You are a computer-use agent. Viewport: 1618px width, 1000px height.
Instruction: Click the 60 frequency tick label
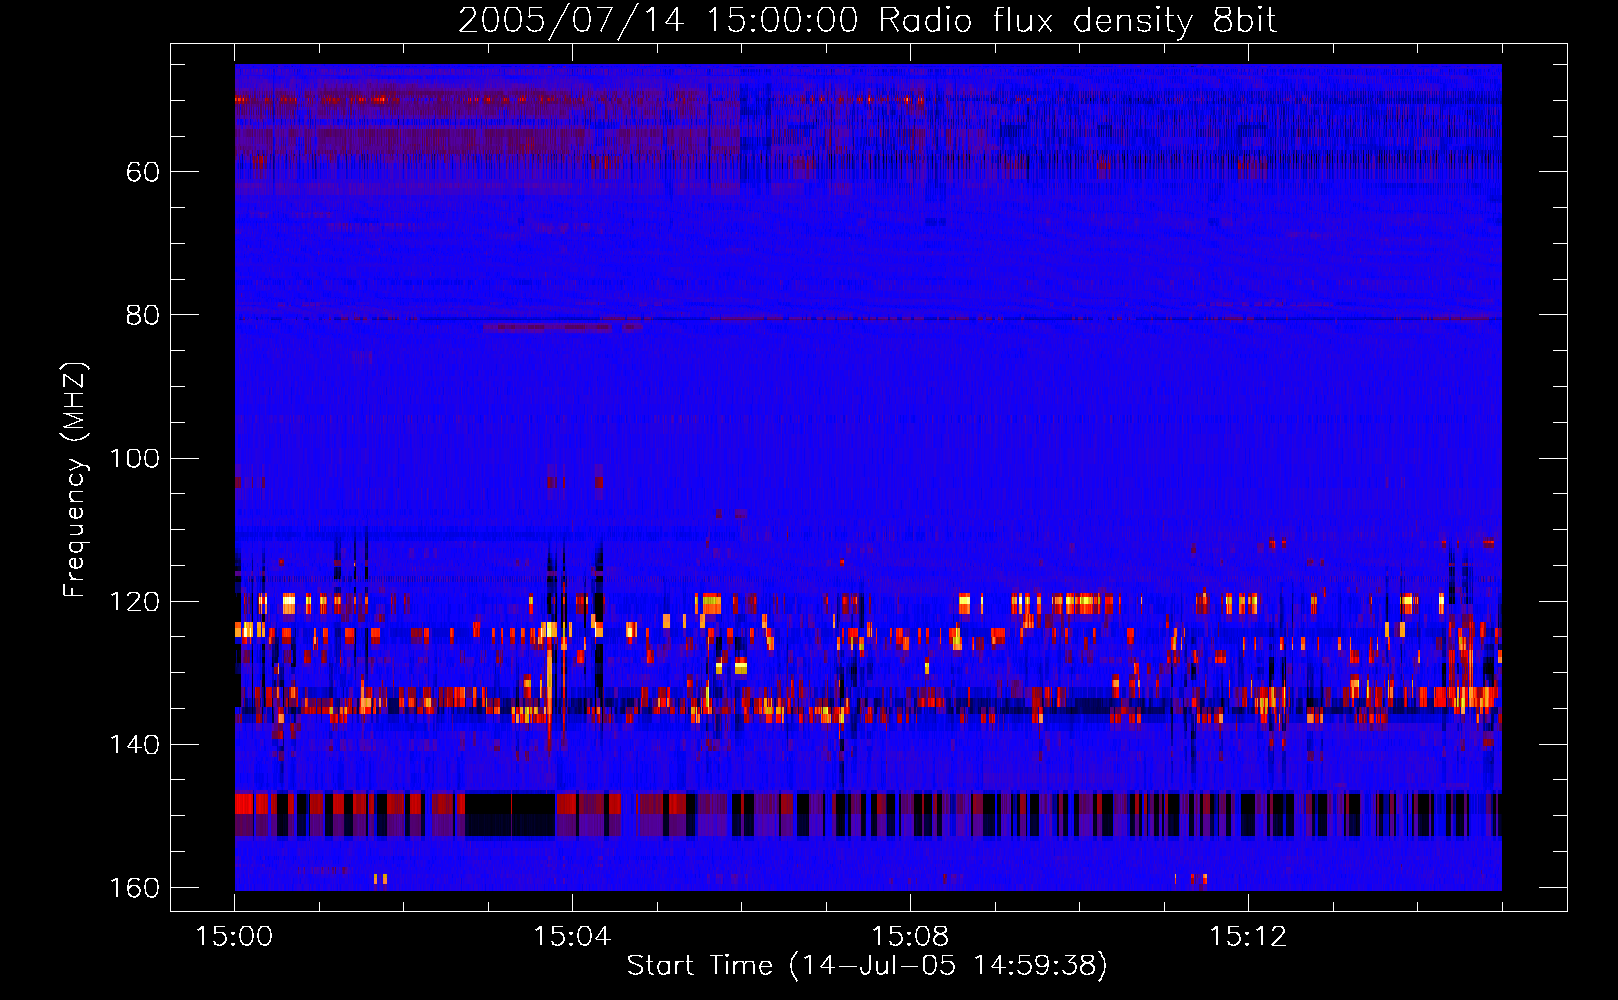pyautogui.click(x=143, y=172)
